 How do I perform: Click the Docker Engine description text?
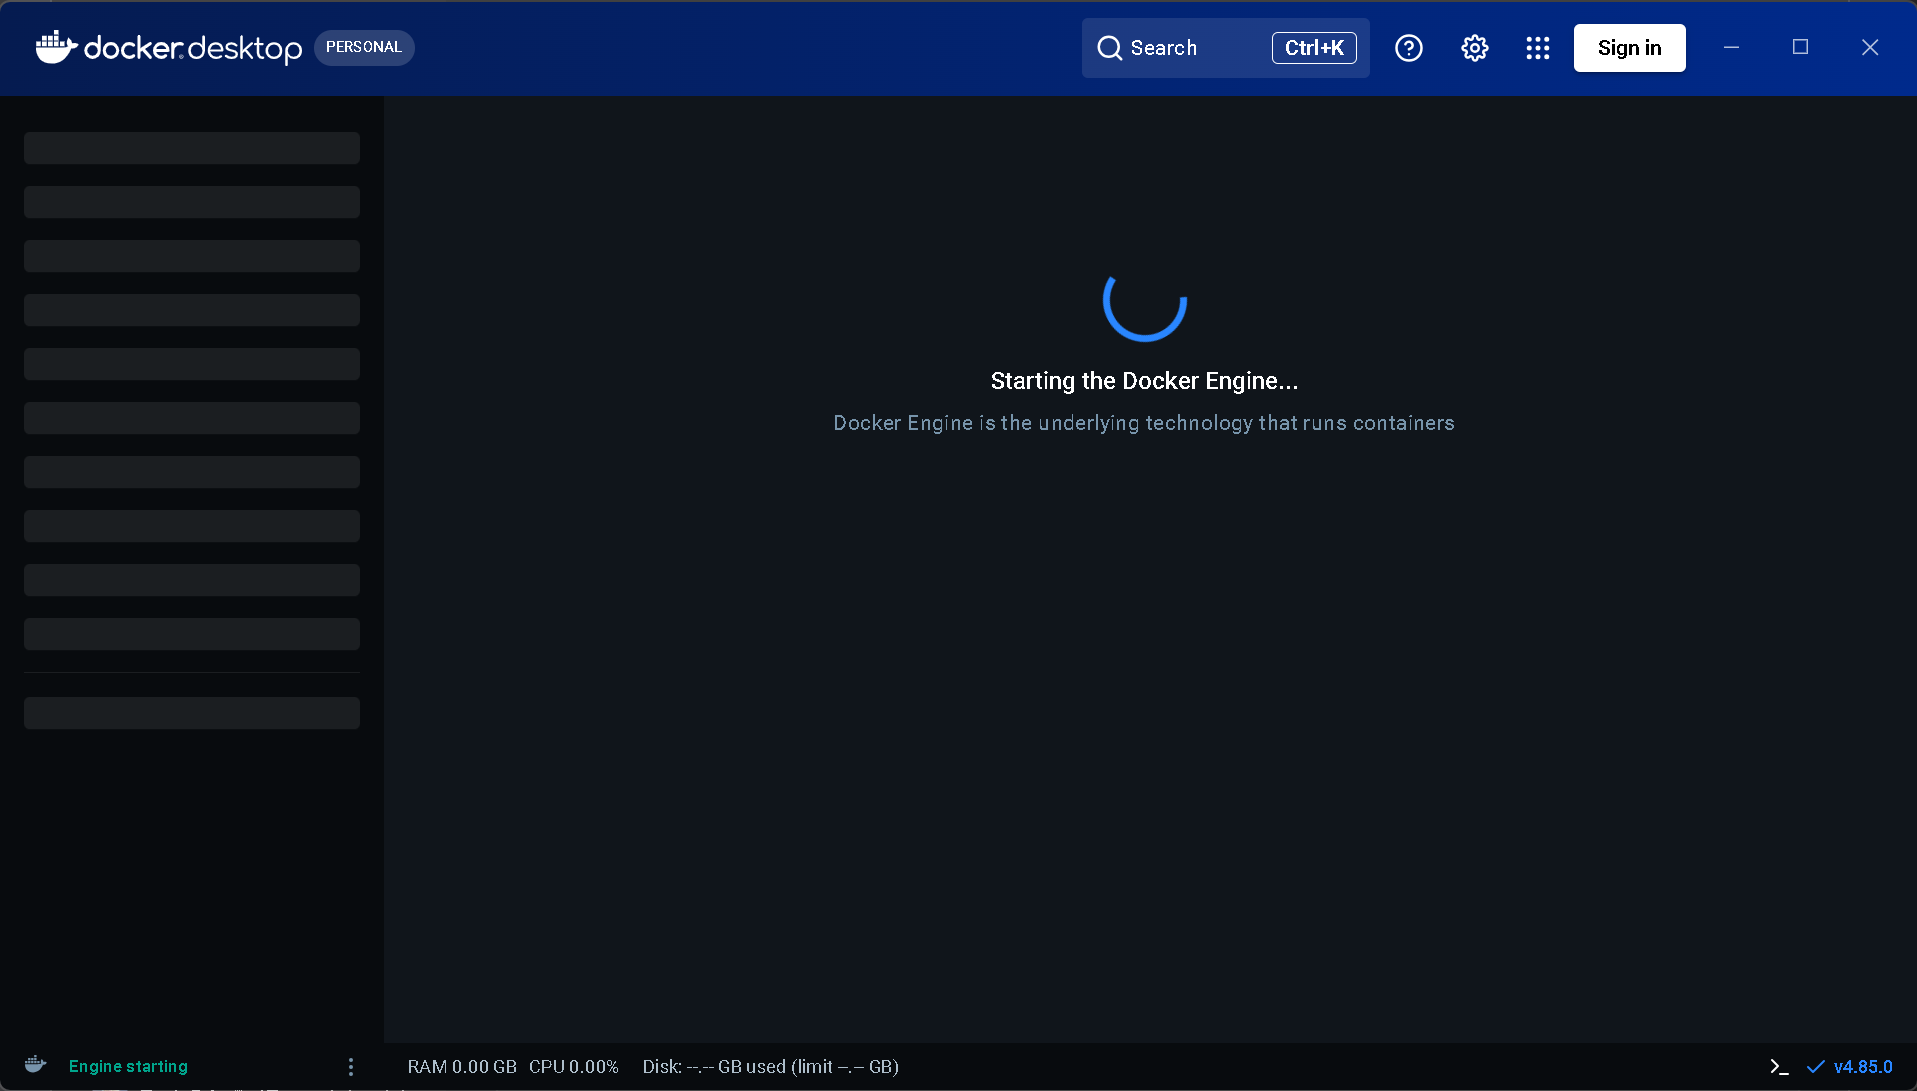[x=1144, y=423]
